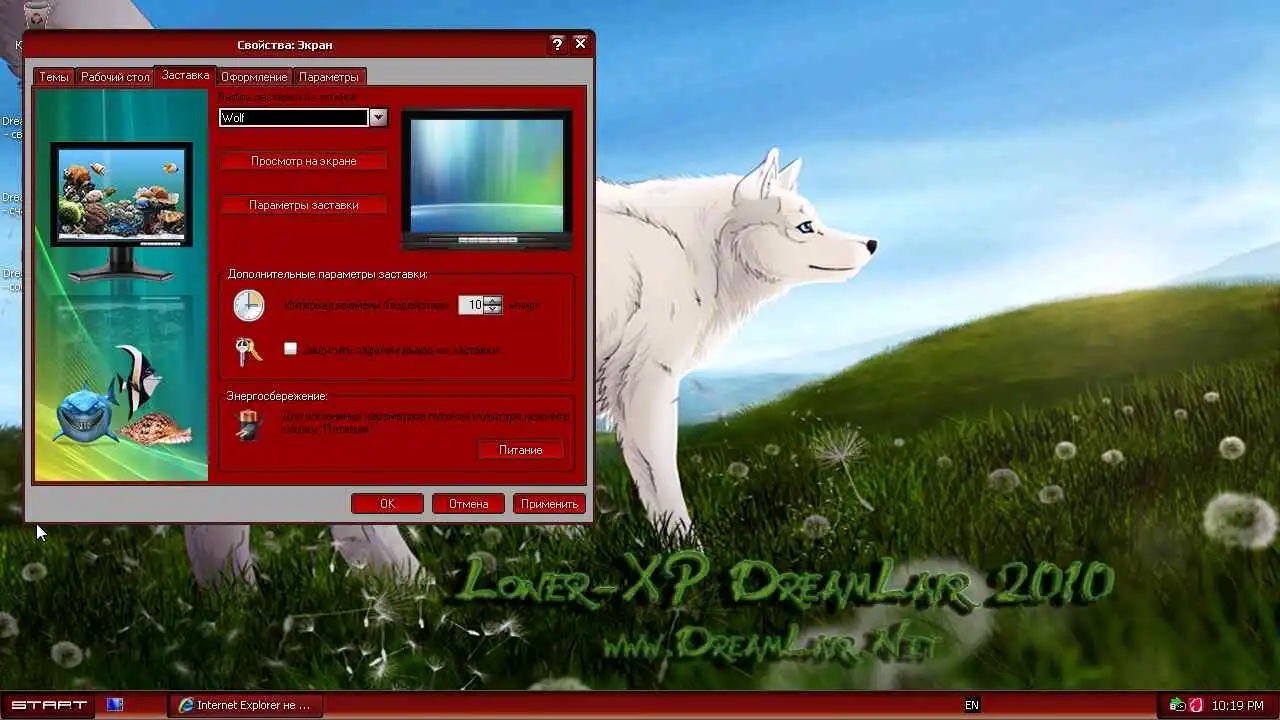
Task: Close the Свойства: Экран dialog
Action: point(580,44)
